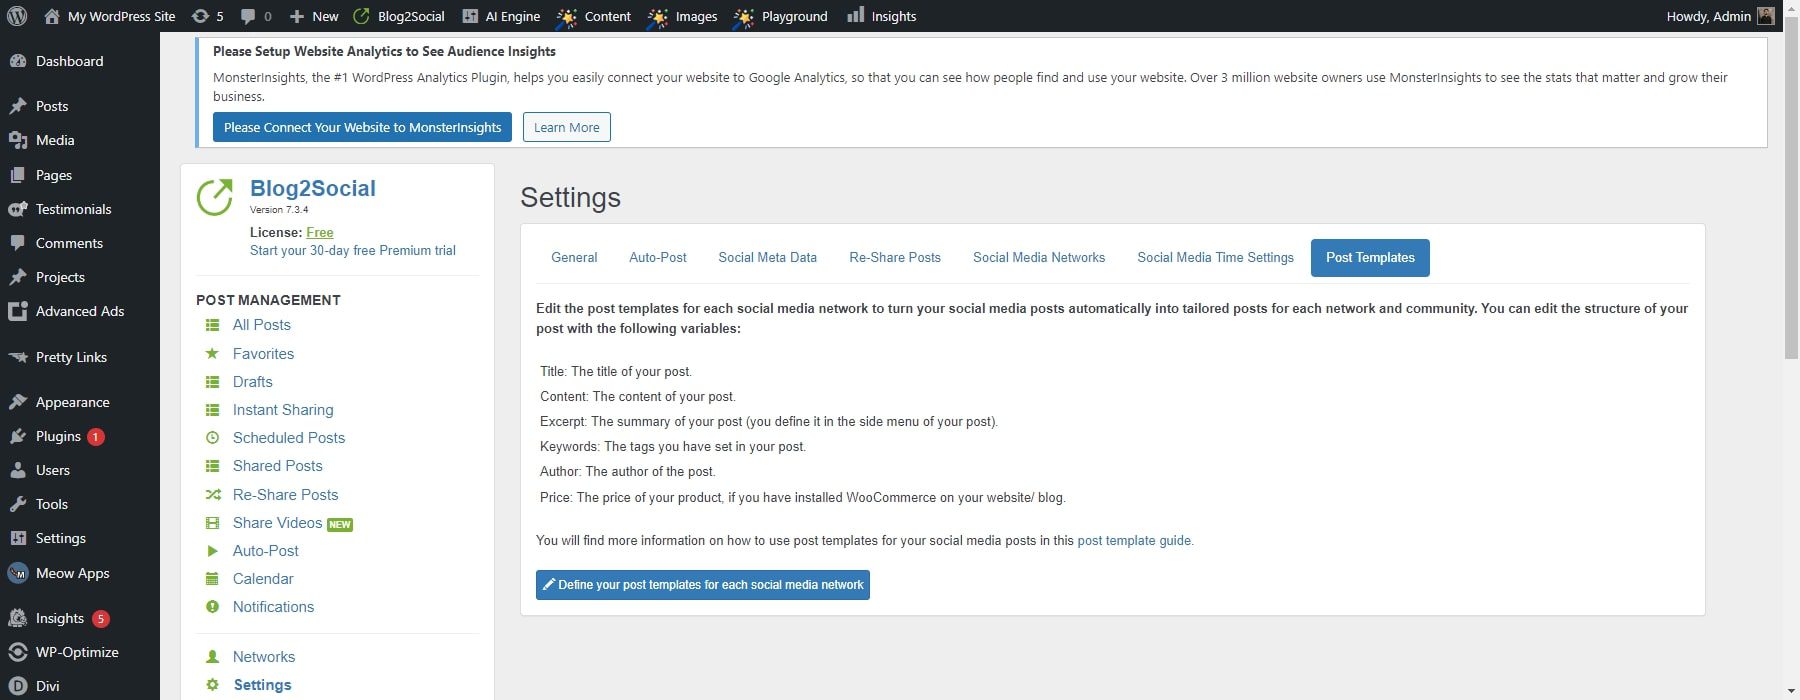1800x700 pixels.
Task: Open Share Videos marked NEW
Action: 278,523
